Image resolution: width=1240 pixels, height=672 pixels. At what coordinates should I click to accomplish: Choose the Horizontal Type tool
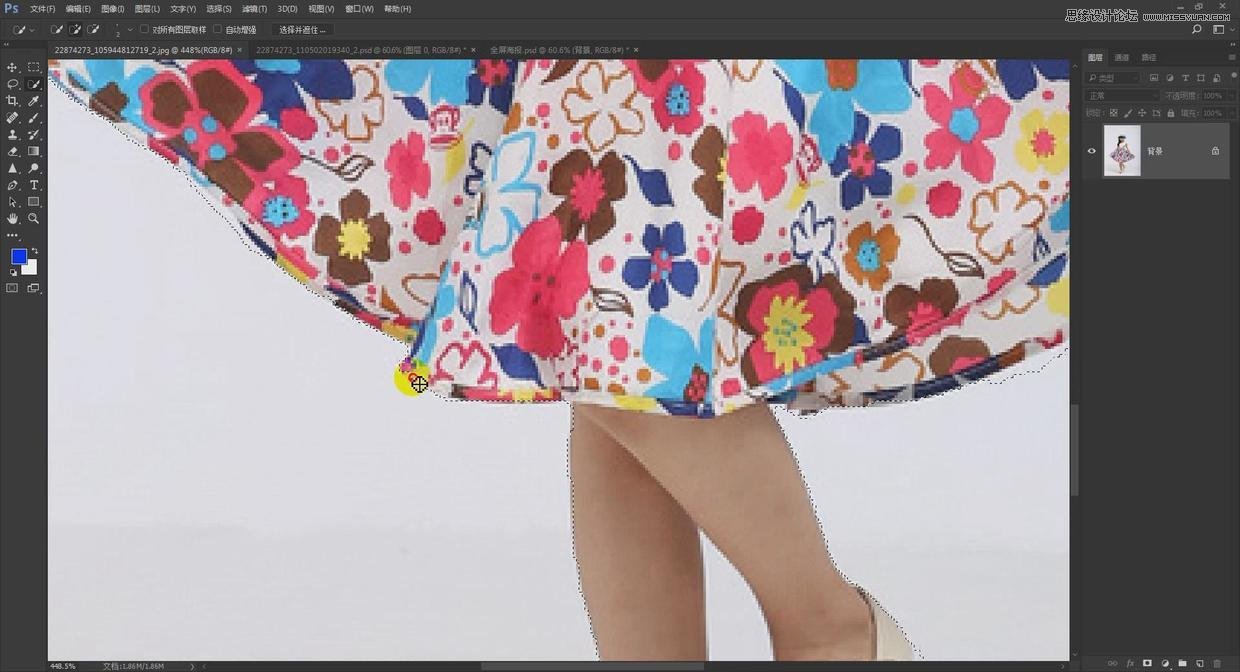coord(34,185)
